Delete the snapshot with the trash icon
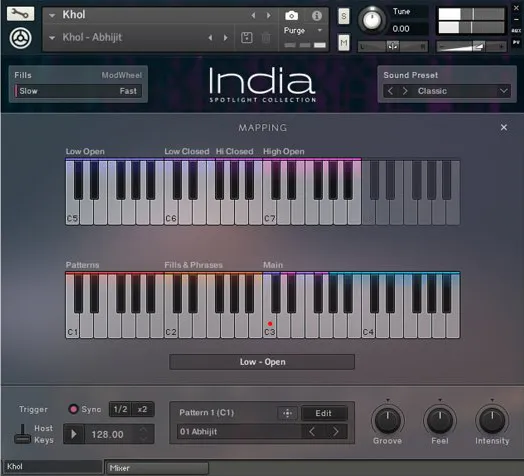The height and width of the screenshot is (476, 524). tap(266, 38)
